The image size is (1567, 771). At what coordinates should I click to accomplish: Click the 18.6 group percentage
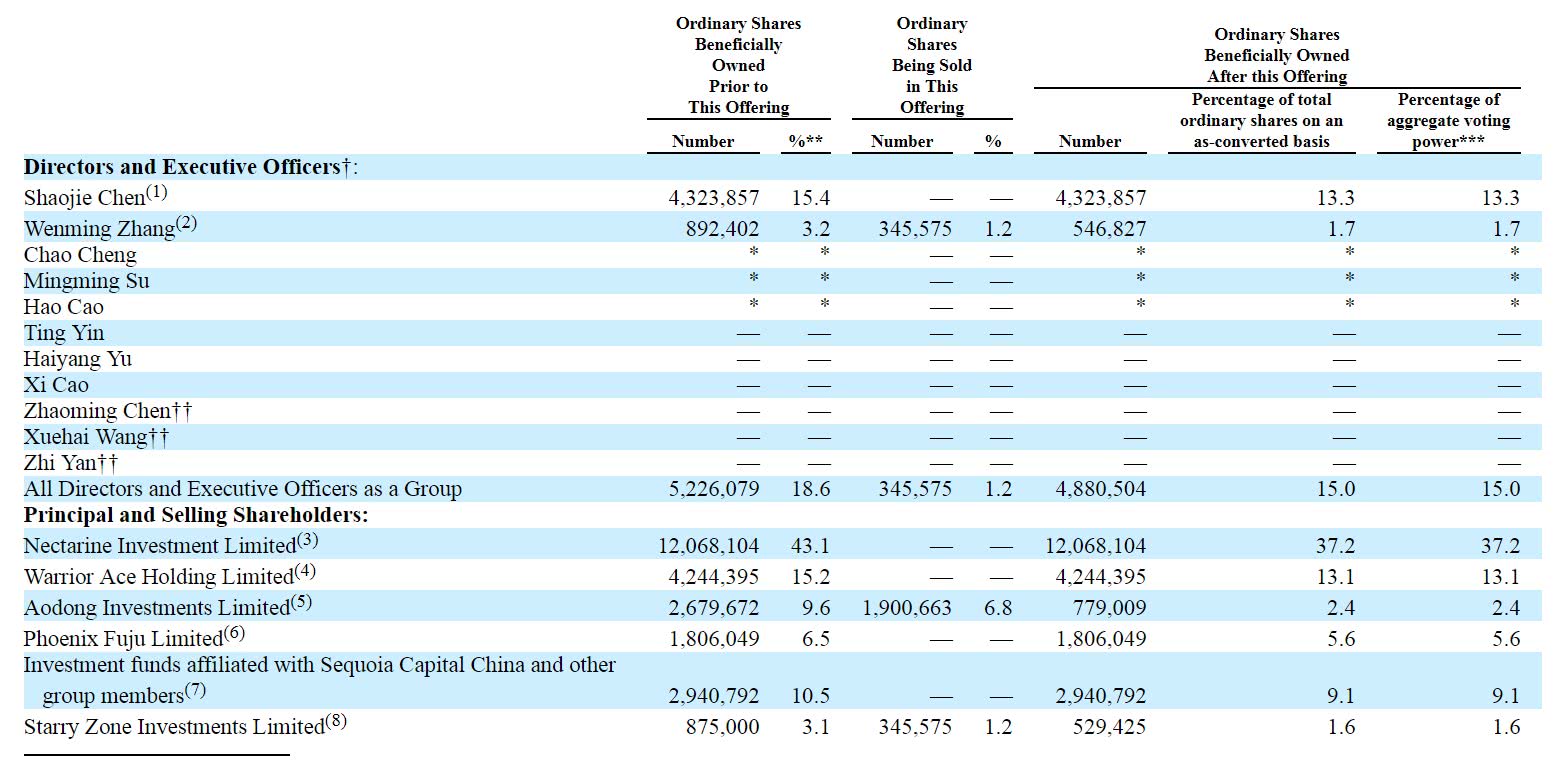coord(810,489)
